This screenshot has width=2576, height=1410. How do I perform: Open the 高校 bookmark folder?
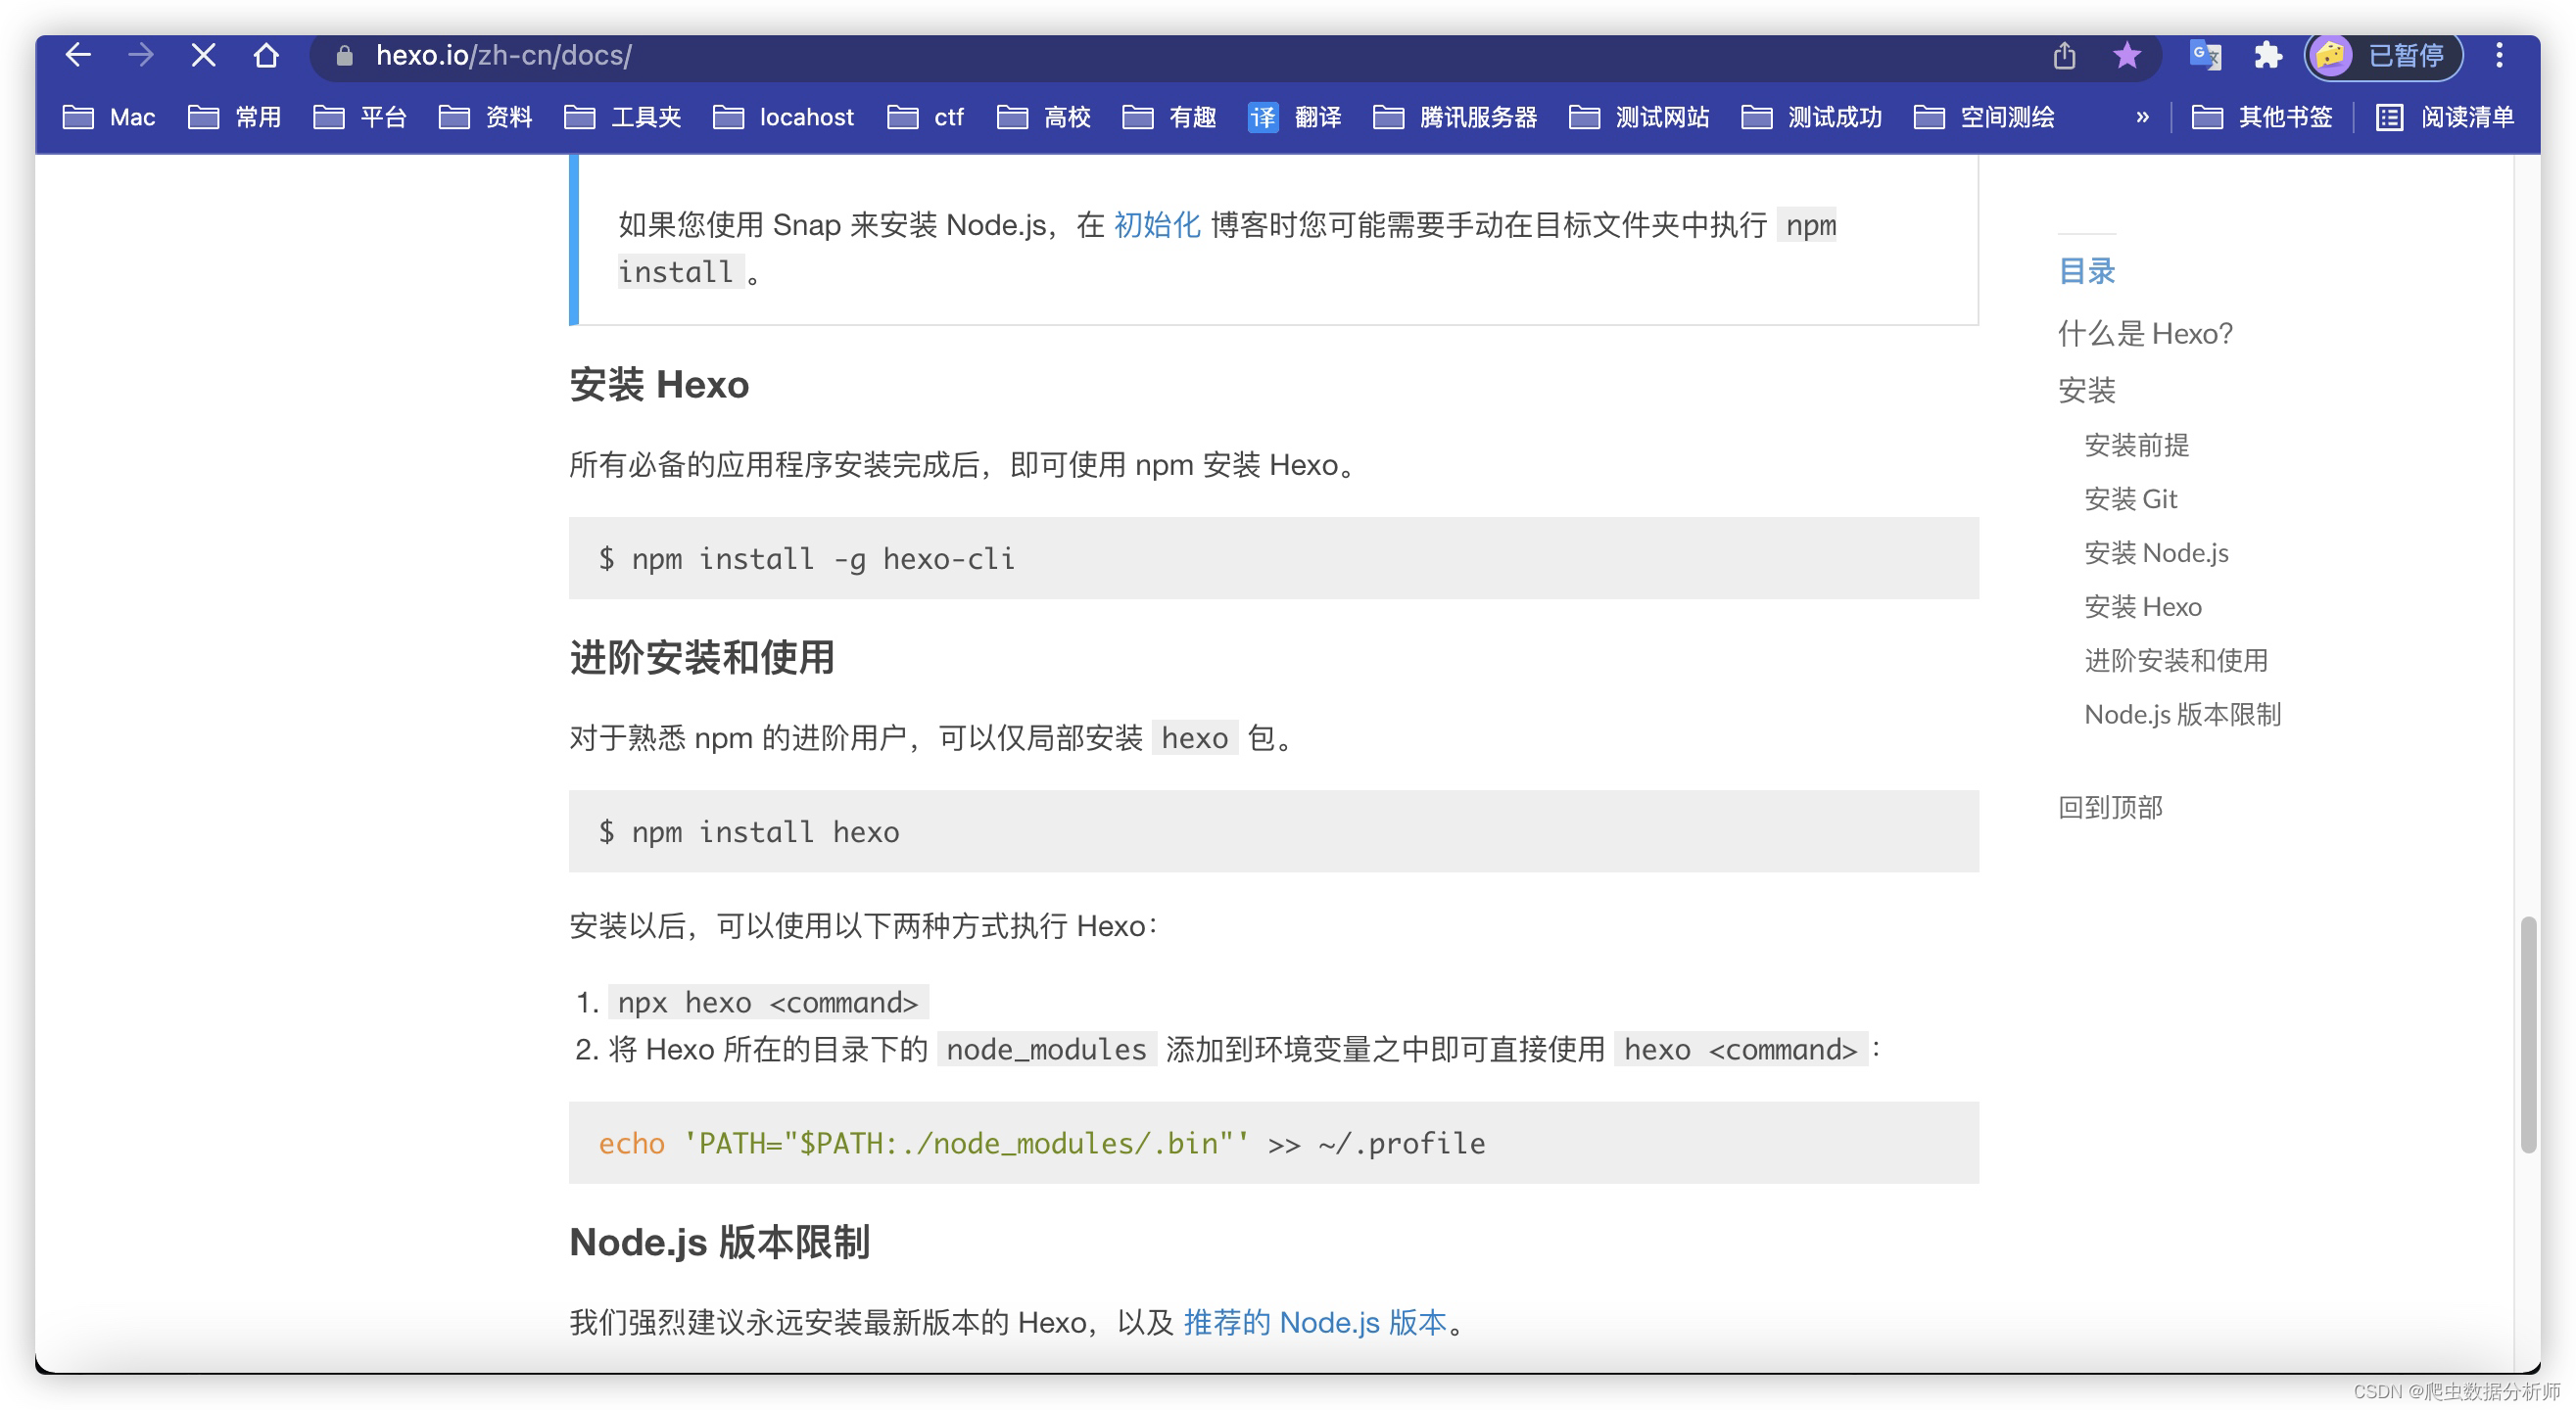tap(1043, 117)
